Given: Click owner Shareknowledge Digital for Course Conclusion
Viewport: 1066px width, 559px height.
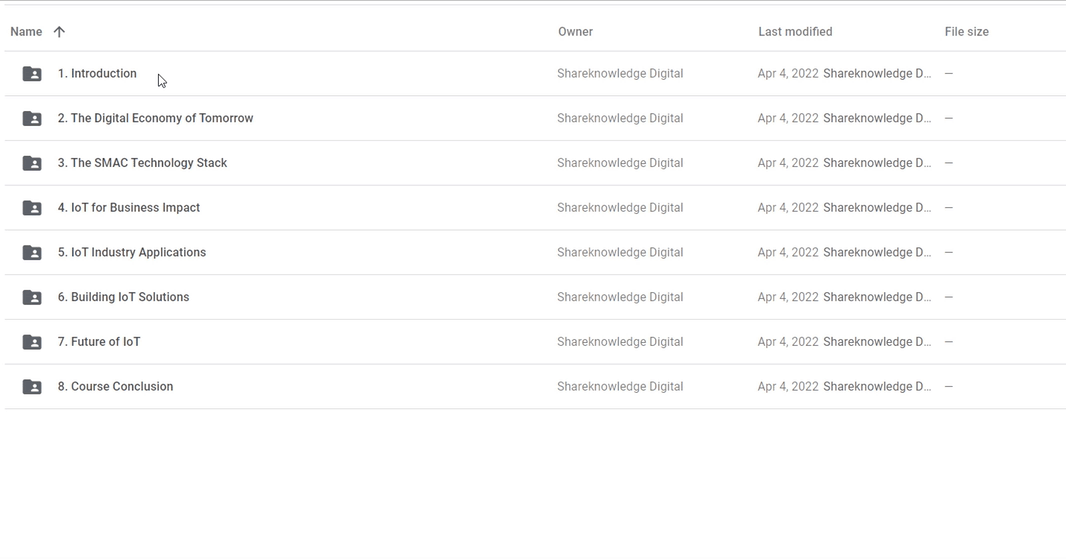Looking at the screenshot, I should point(620,386).
